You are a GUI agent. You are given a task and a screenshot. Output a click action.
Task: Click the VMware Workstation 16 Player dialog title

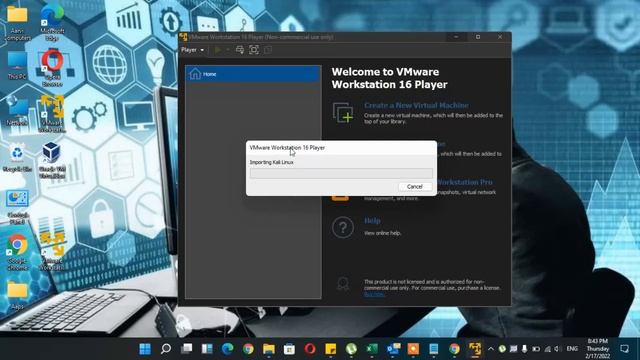tap(287, 148)
